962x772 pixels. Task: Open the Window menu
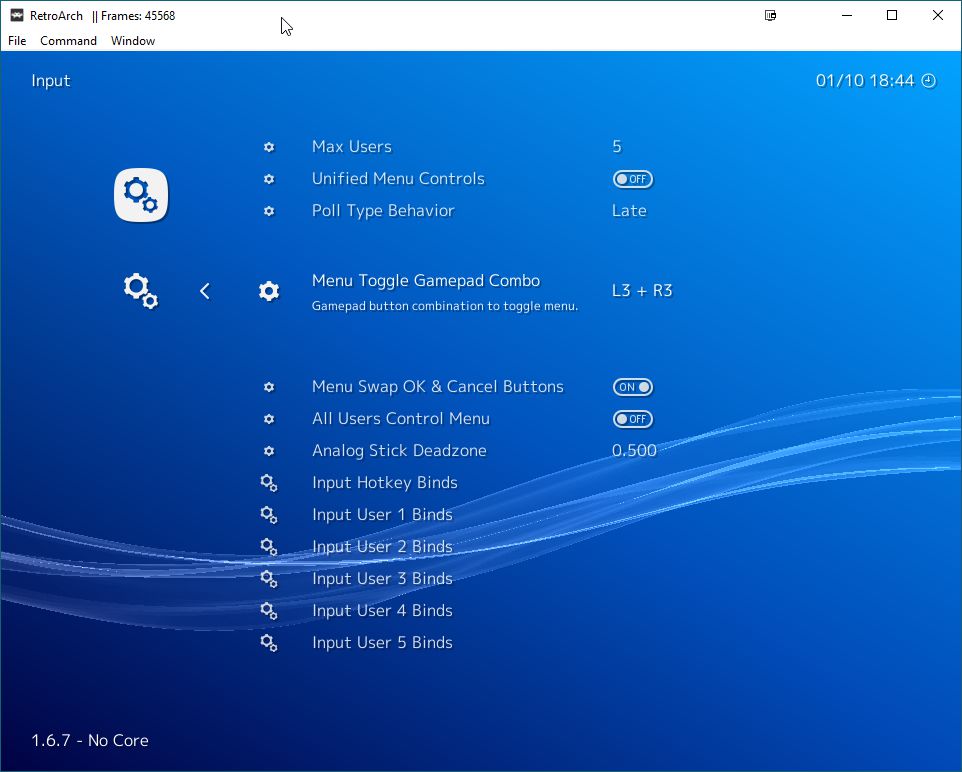(133, 40)
